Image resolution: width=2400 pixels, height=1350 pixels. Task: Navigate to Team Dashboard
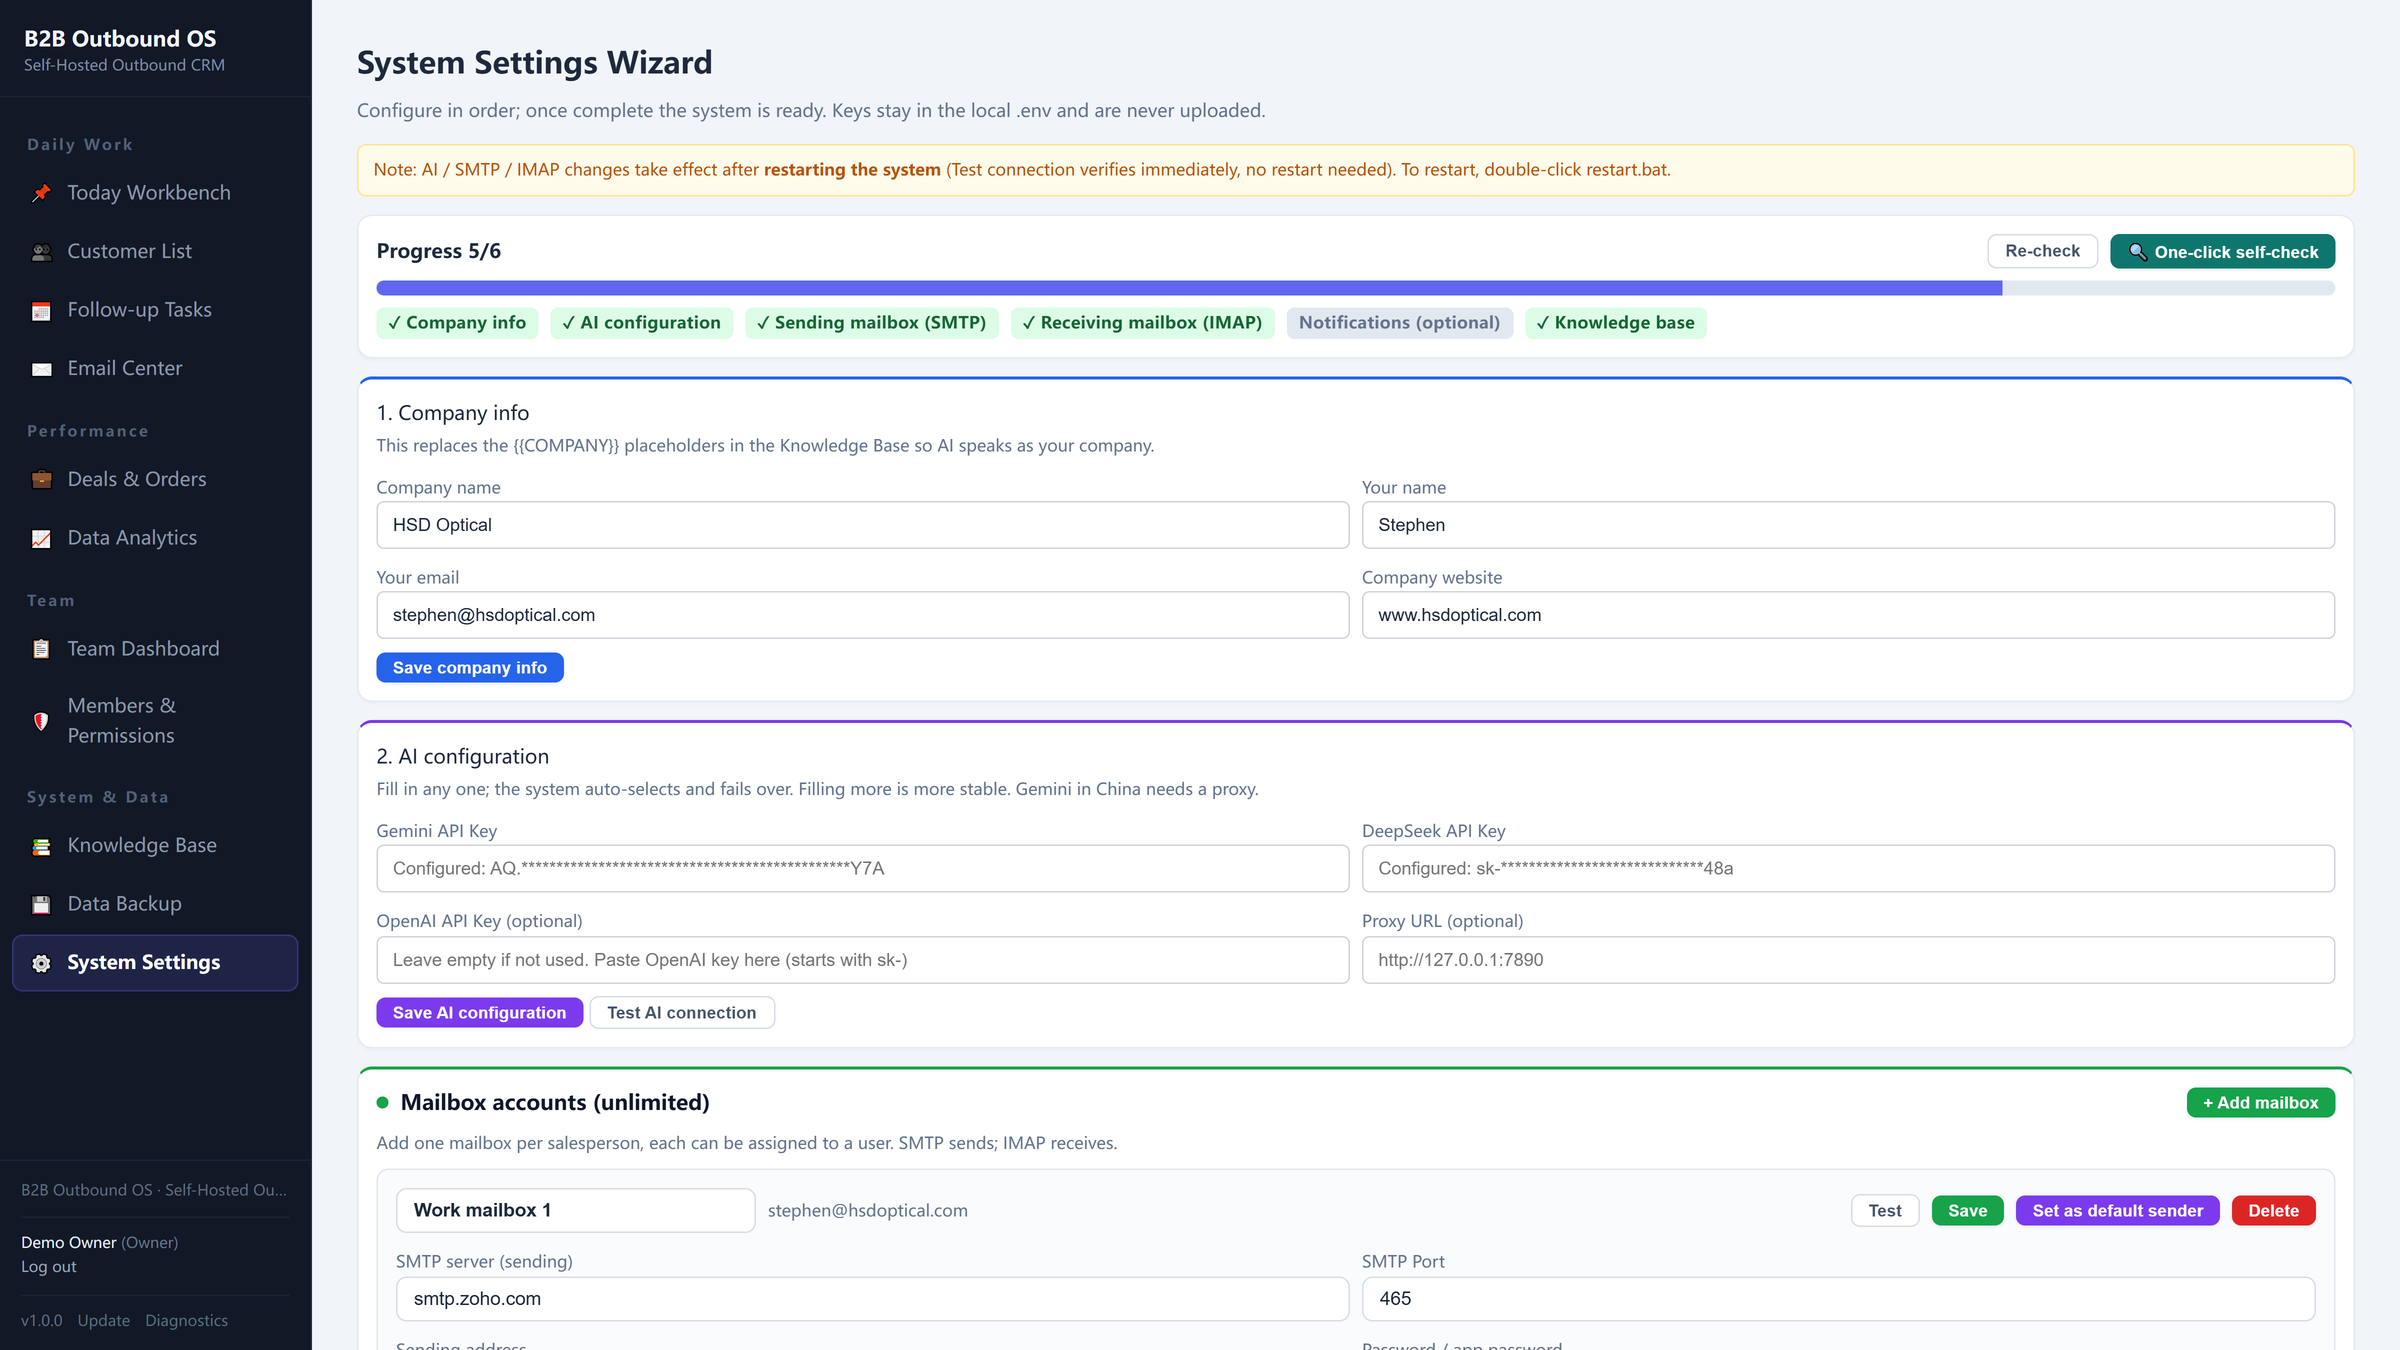155,649
